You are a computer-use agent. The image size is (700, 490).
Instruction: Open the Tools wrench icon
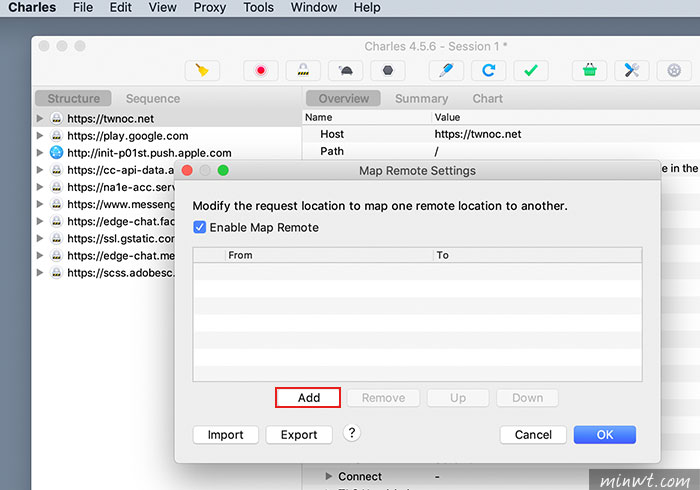tap(632, 71)
